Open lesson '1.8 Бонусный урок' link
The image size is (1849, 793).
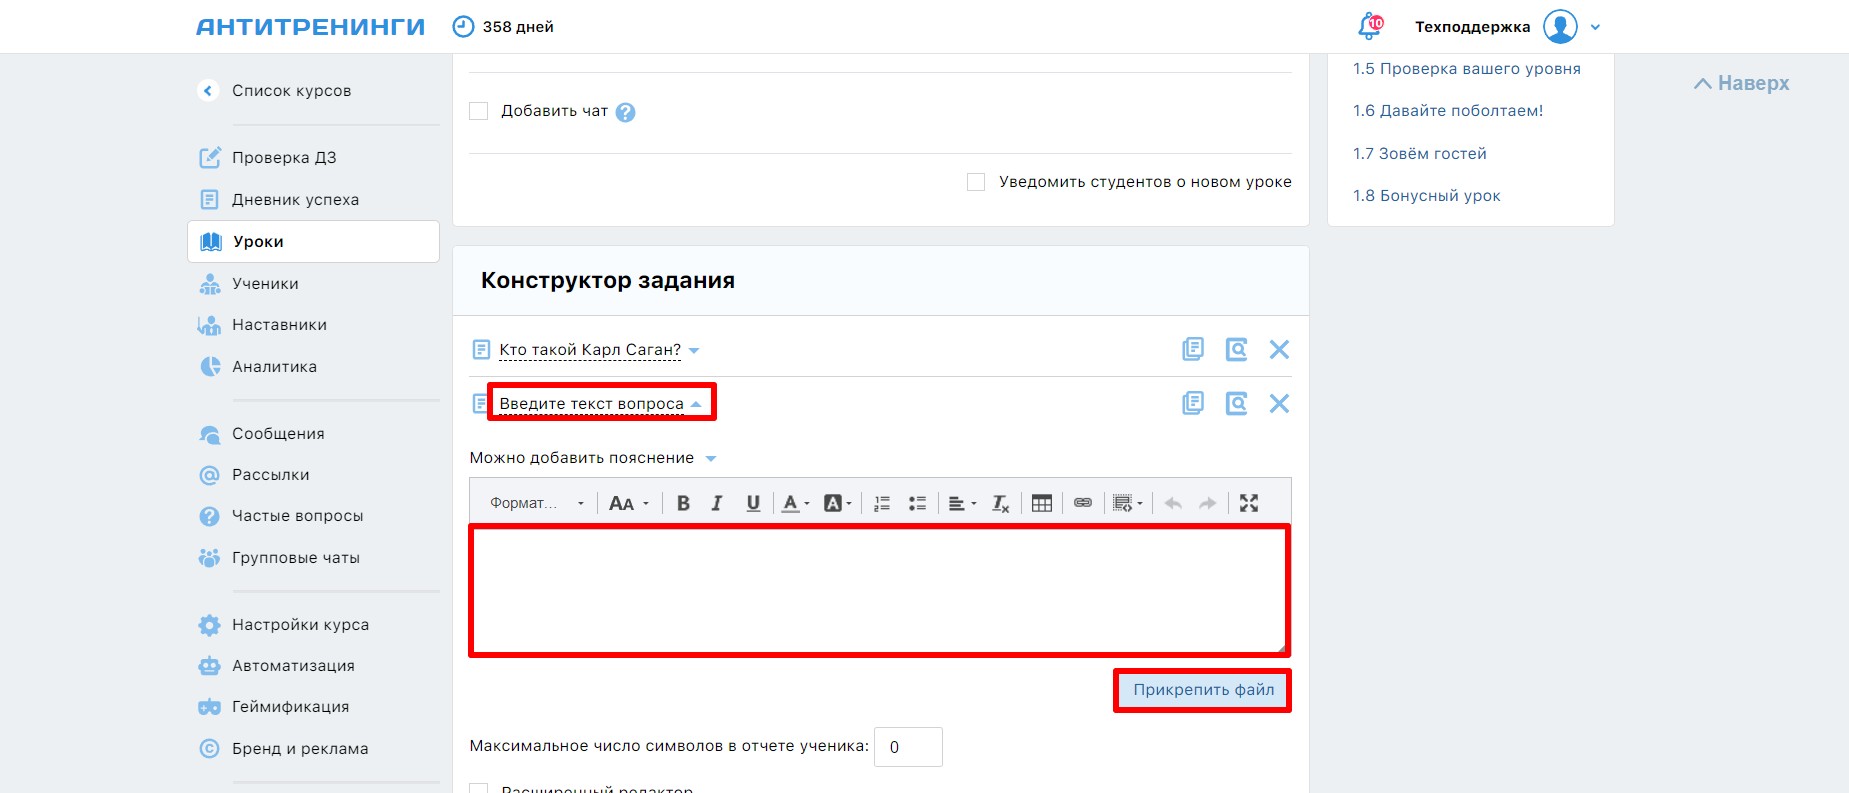(x=1426, y=196)
